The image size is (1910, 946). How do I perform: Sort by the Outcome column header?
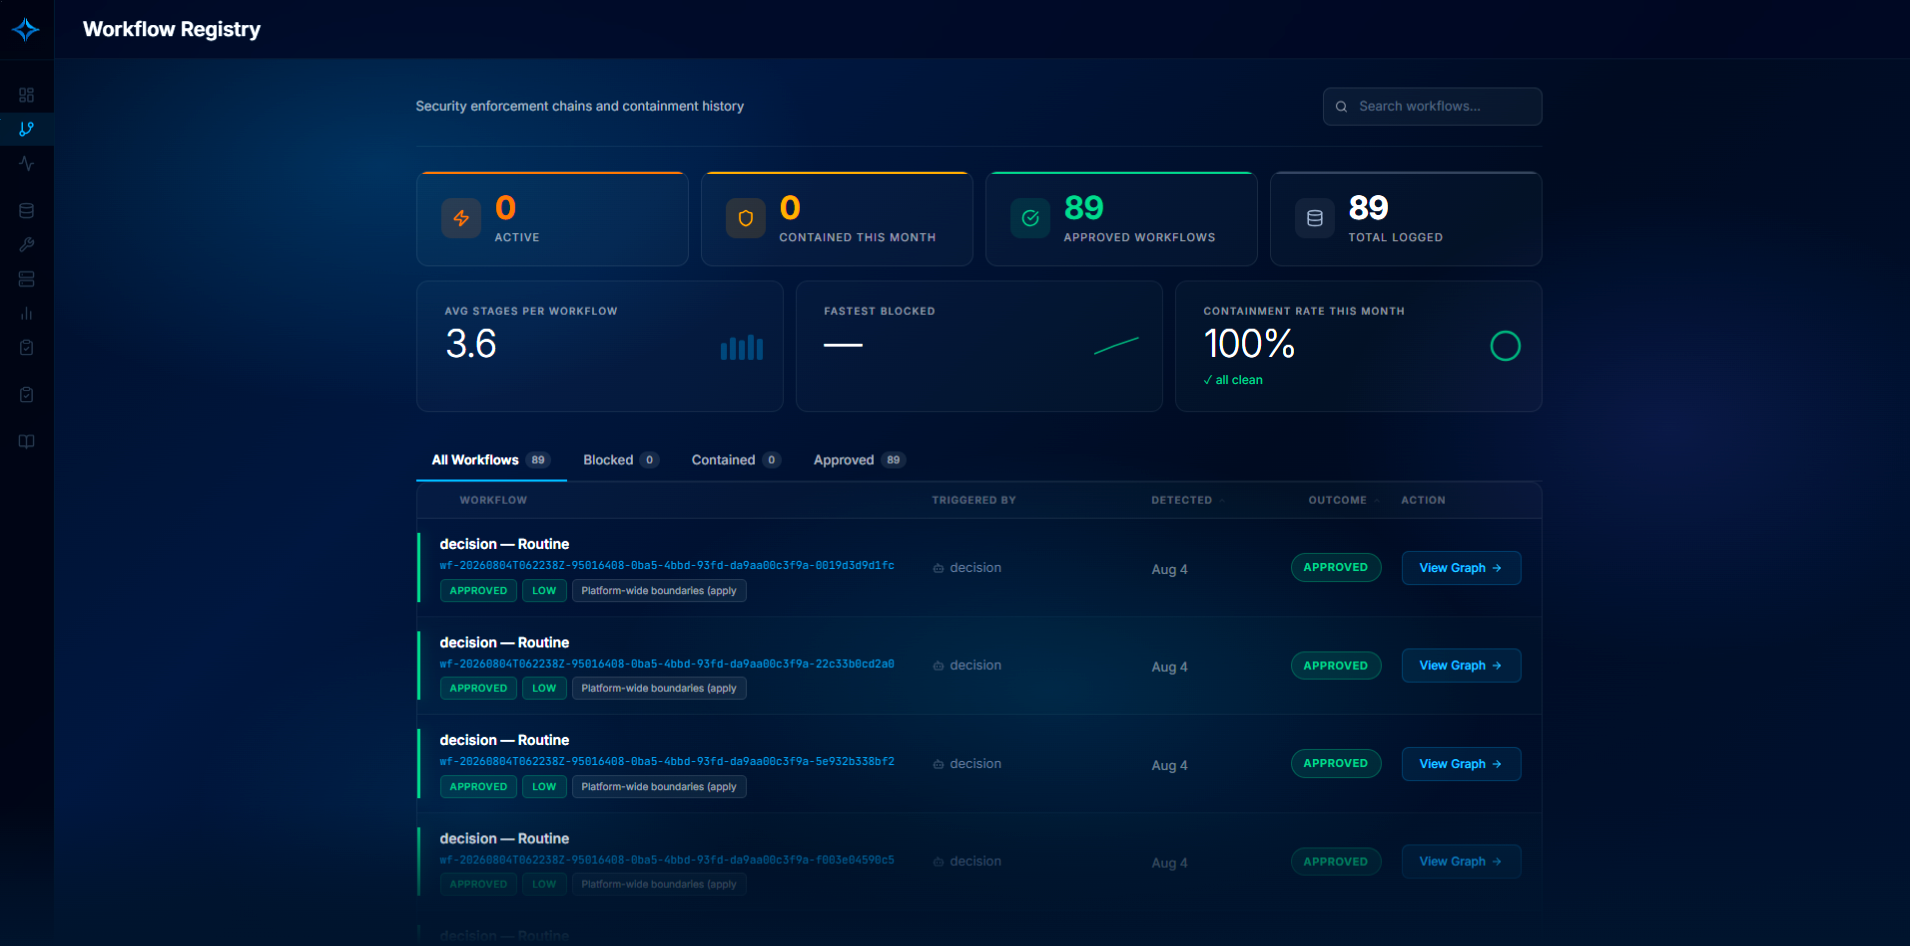[x=1343, y=500]
